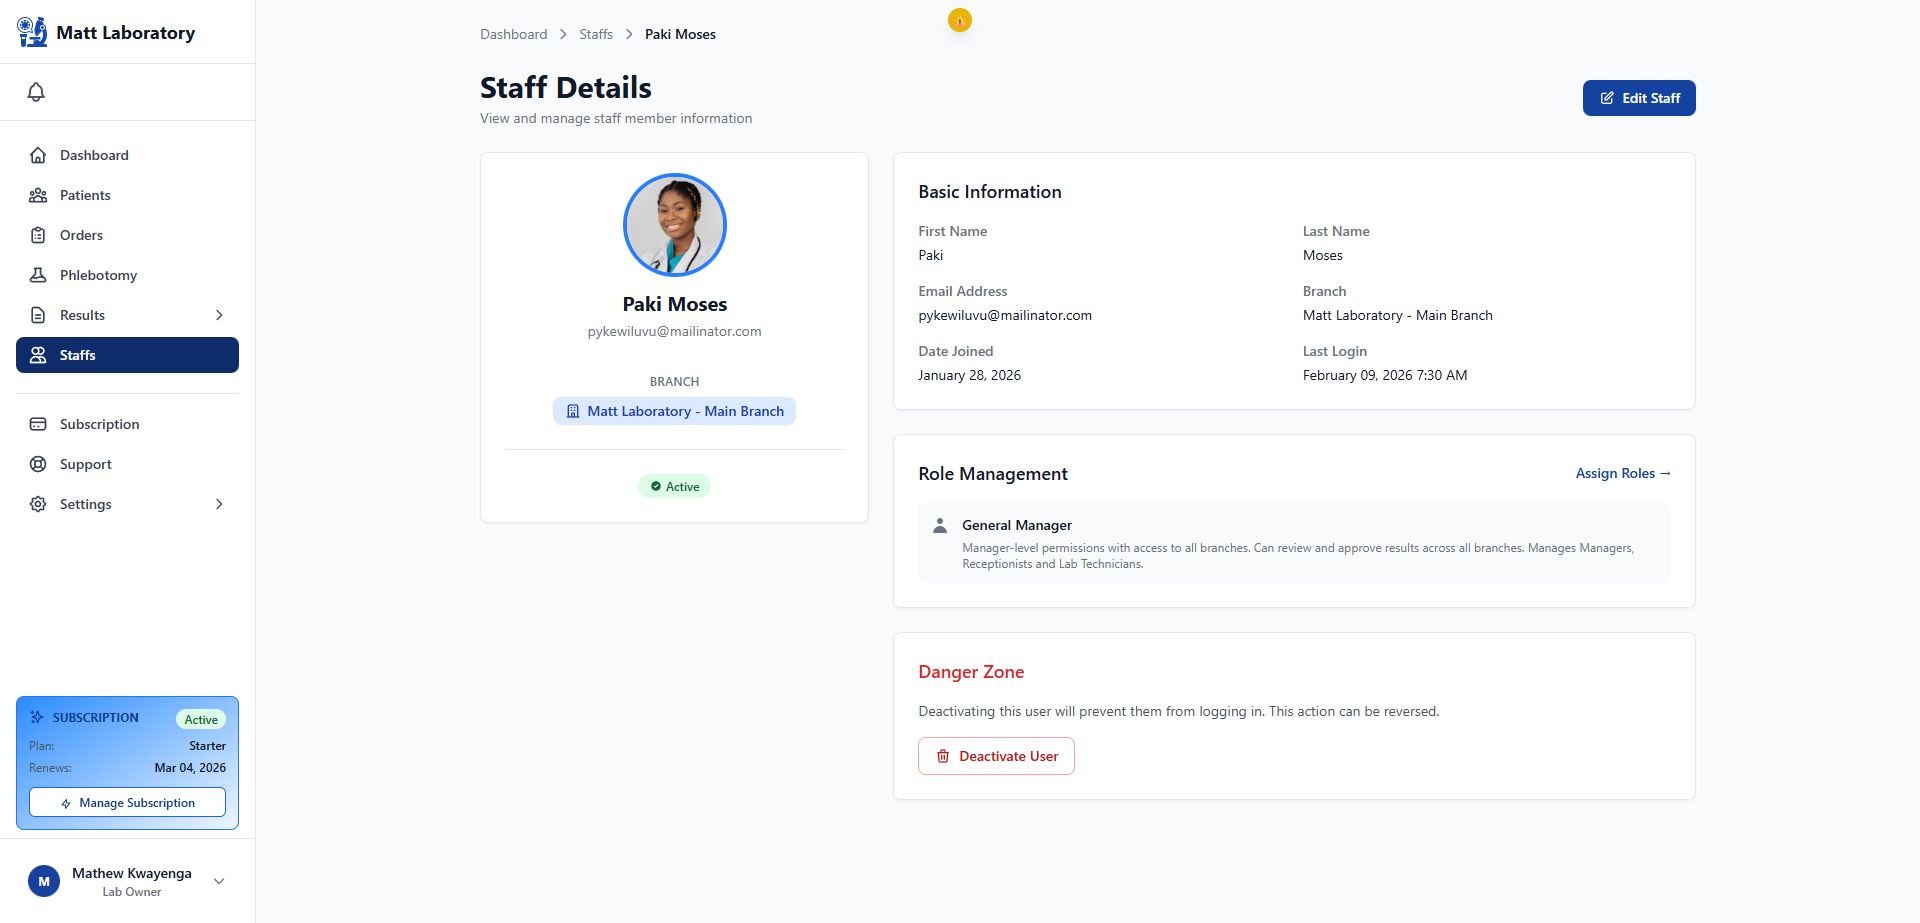The image size is (1920, 923).
Task: Click the Subscription card icon
Action: (x=38, y=424)
